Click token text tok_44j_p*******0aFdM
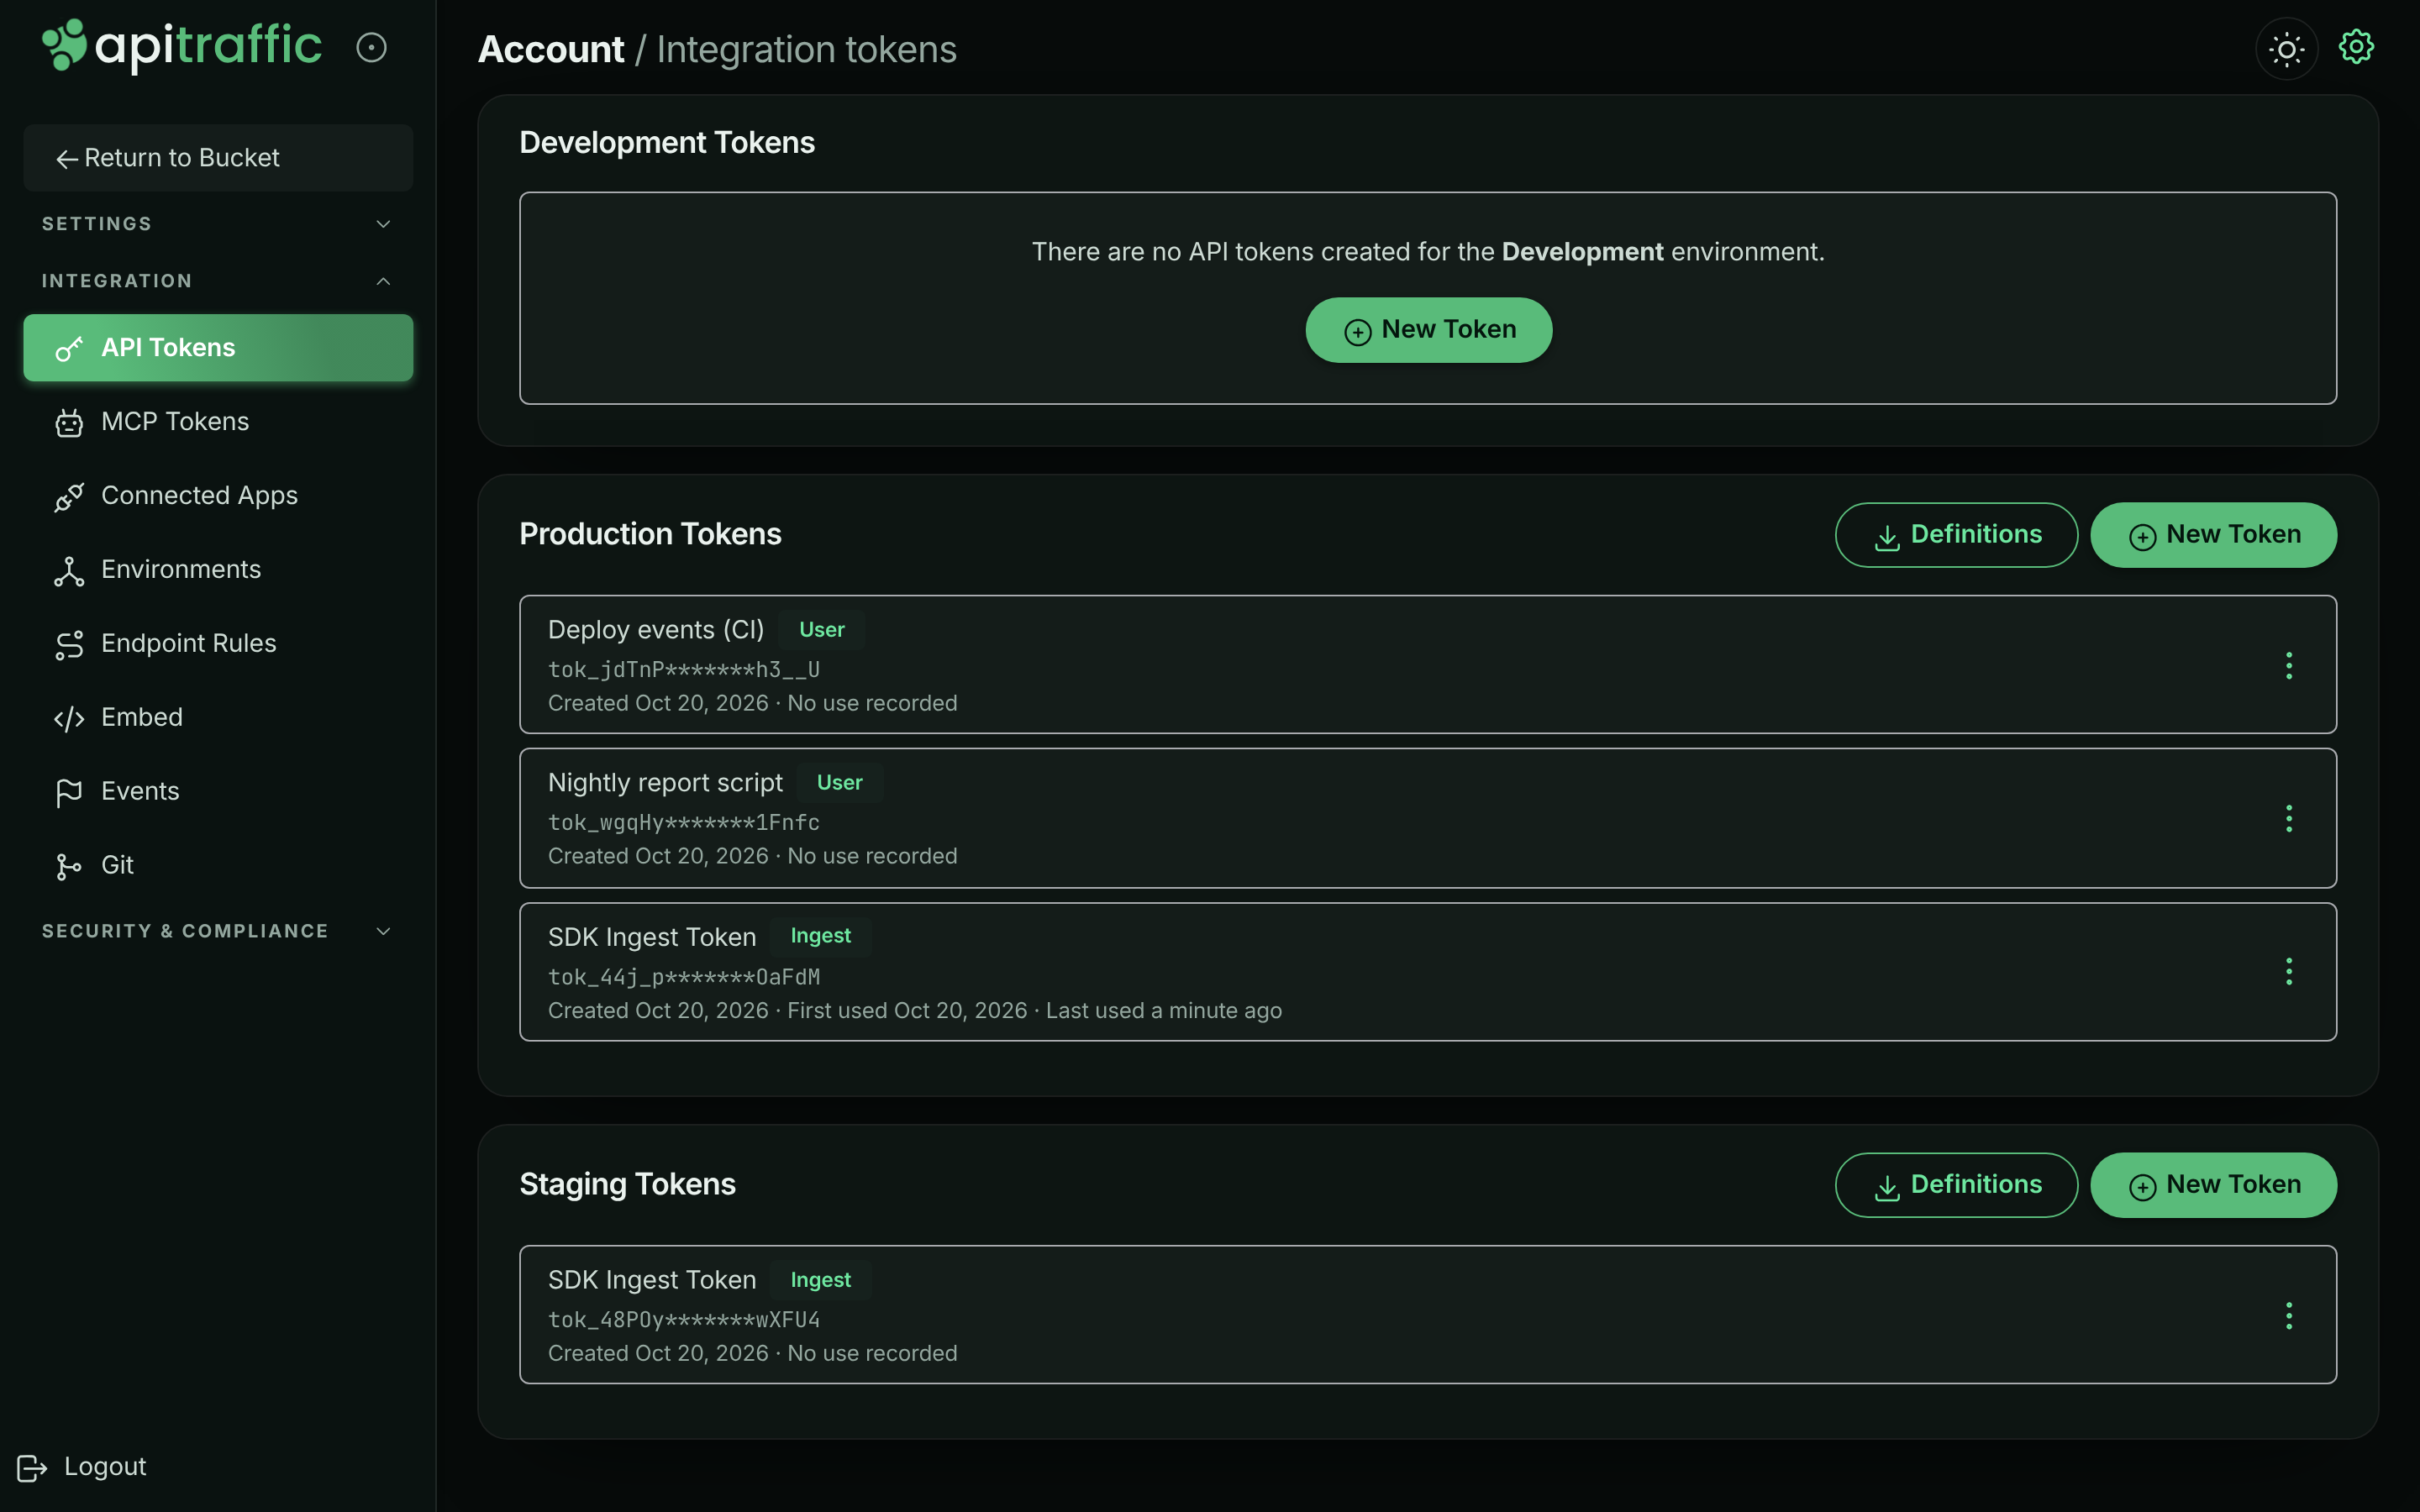Image resolution: width=2420 pixels, height=1512 pixels. click(684, 977)
